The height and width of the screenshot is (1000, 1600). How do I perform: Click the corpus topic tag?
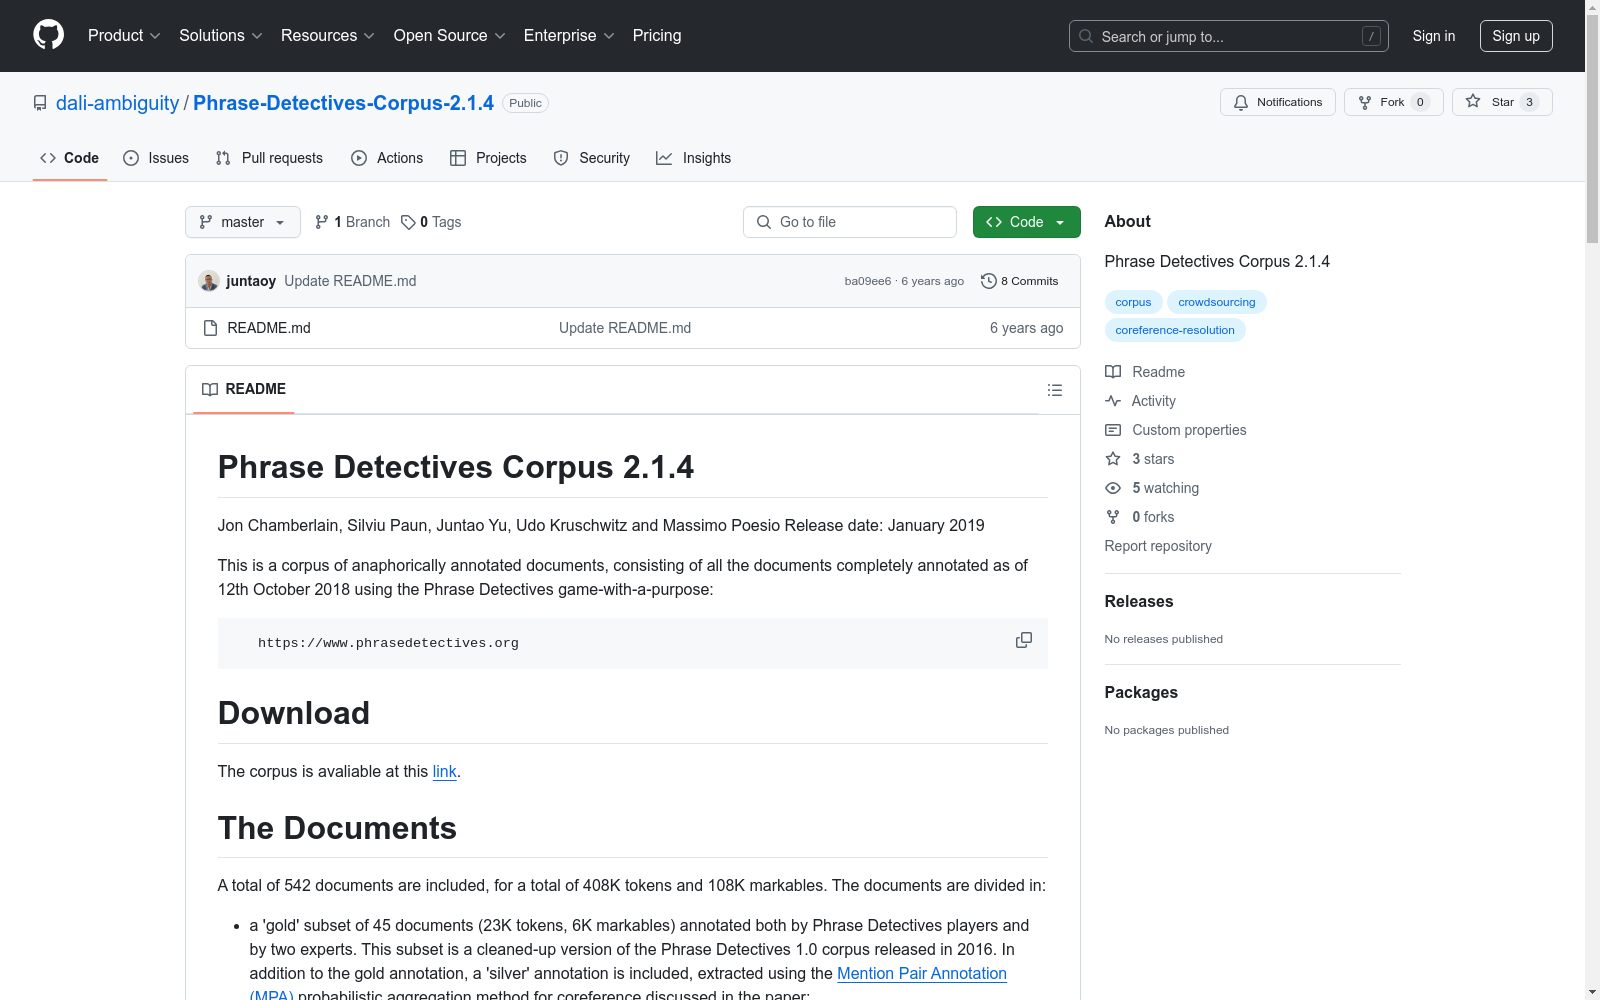(1133, 302)
